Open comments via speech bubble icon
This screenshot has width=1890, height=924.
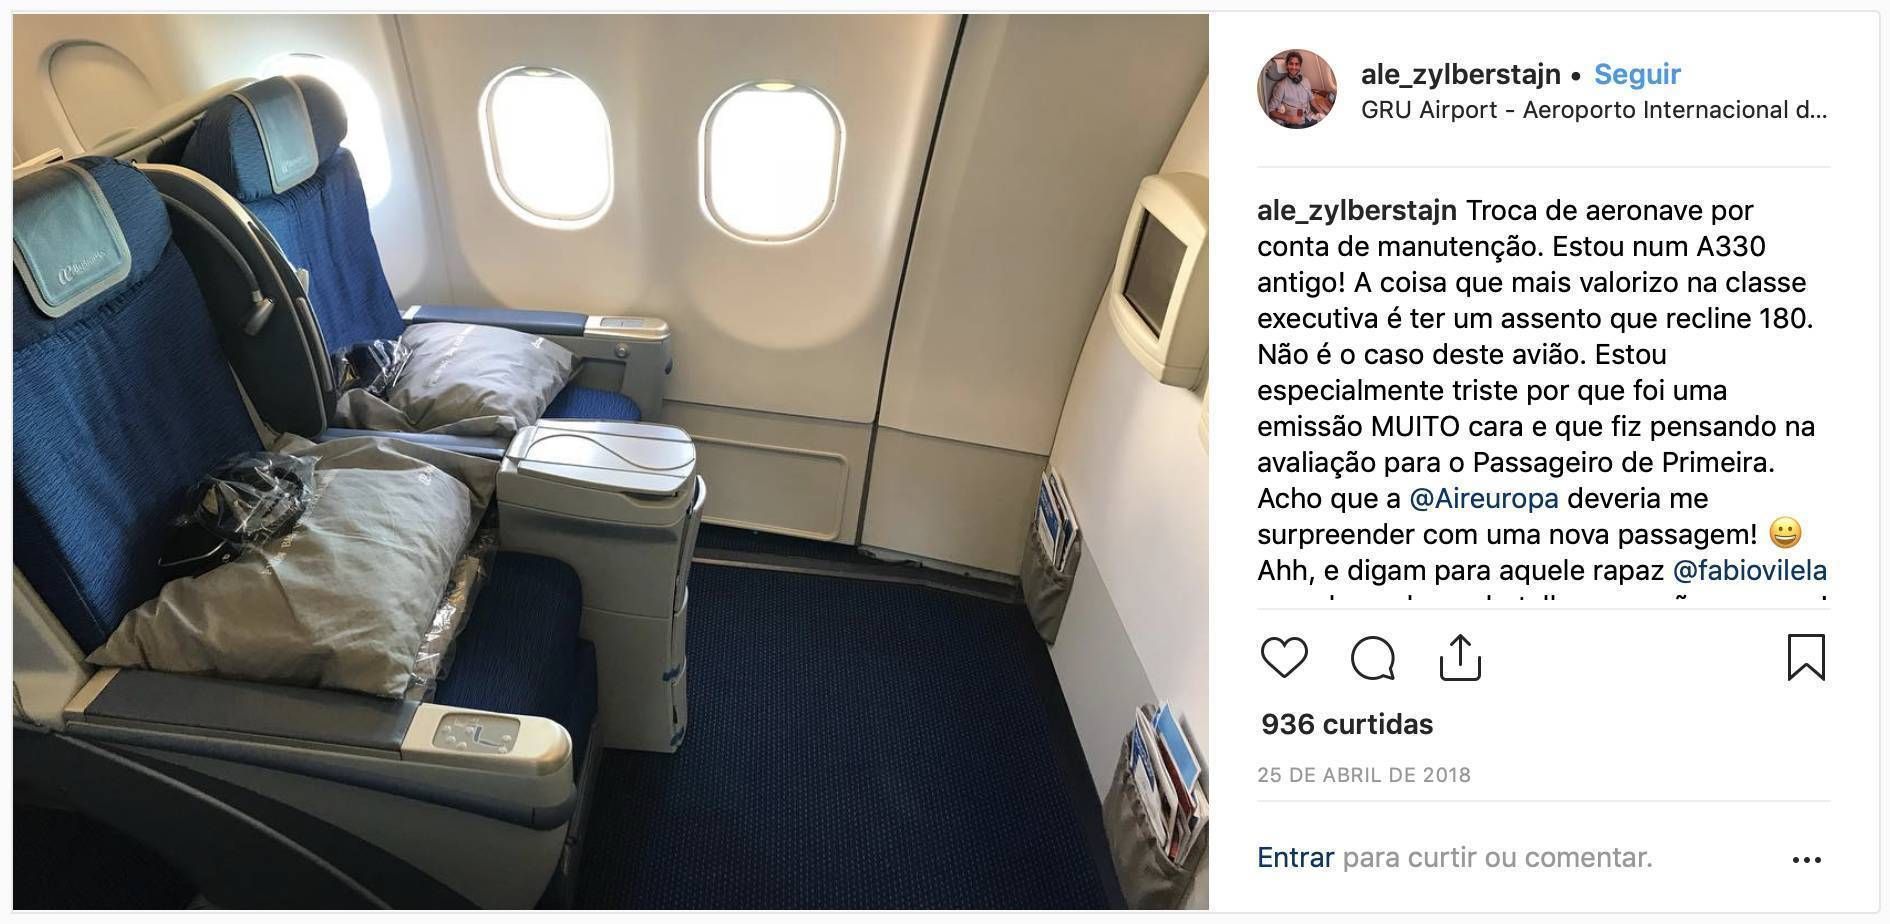pyautogui.click(x=1373, y=658)
